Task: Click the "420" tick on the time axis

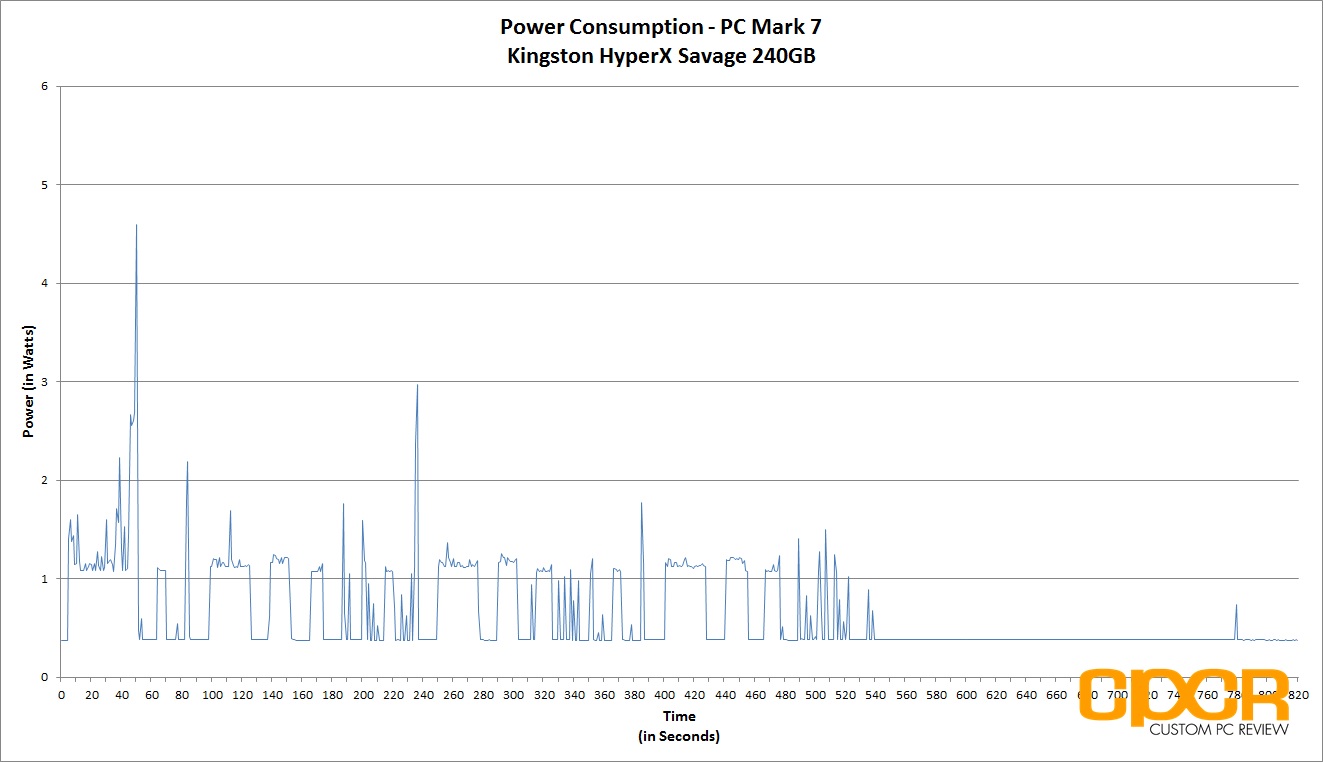Action: pyautogui.click(x=695, y=694)
